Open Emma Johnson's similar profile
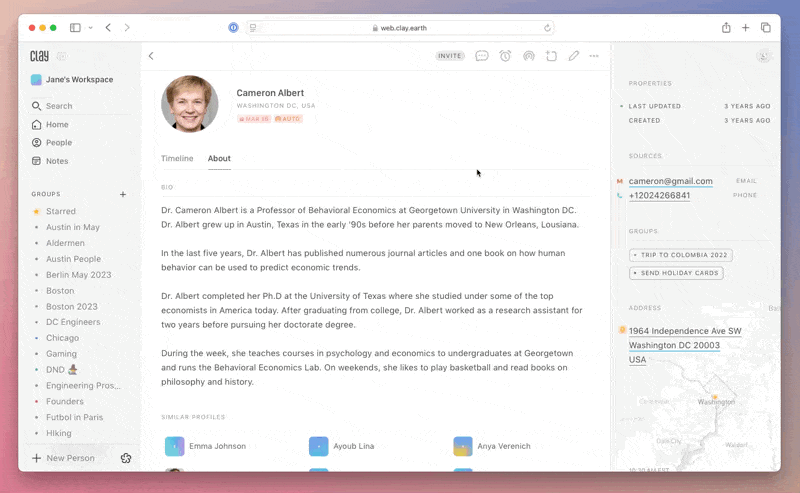 (x=216, y=446)
